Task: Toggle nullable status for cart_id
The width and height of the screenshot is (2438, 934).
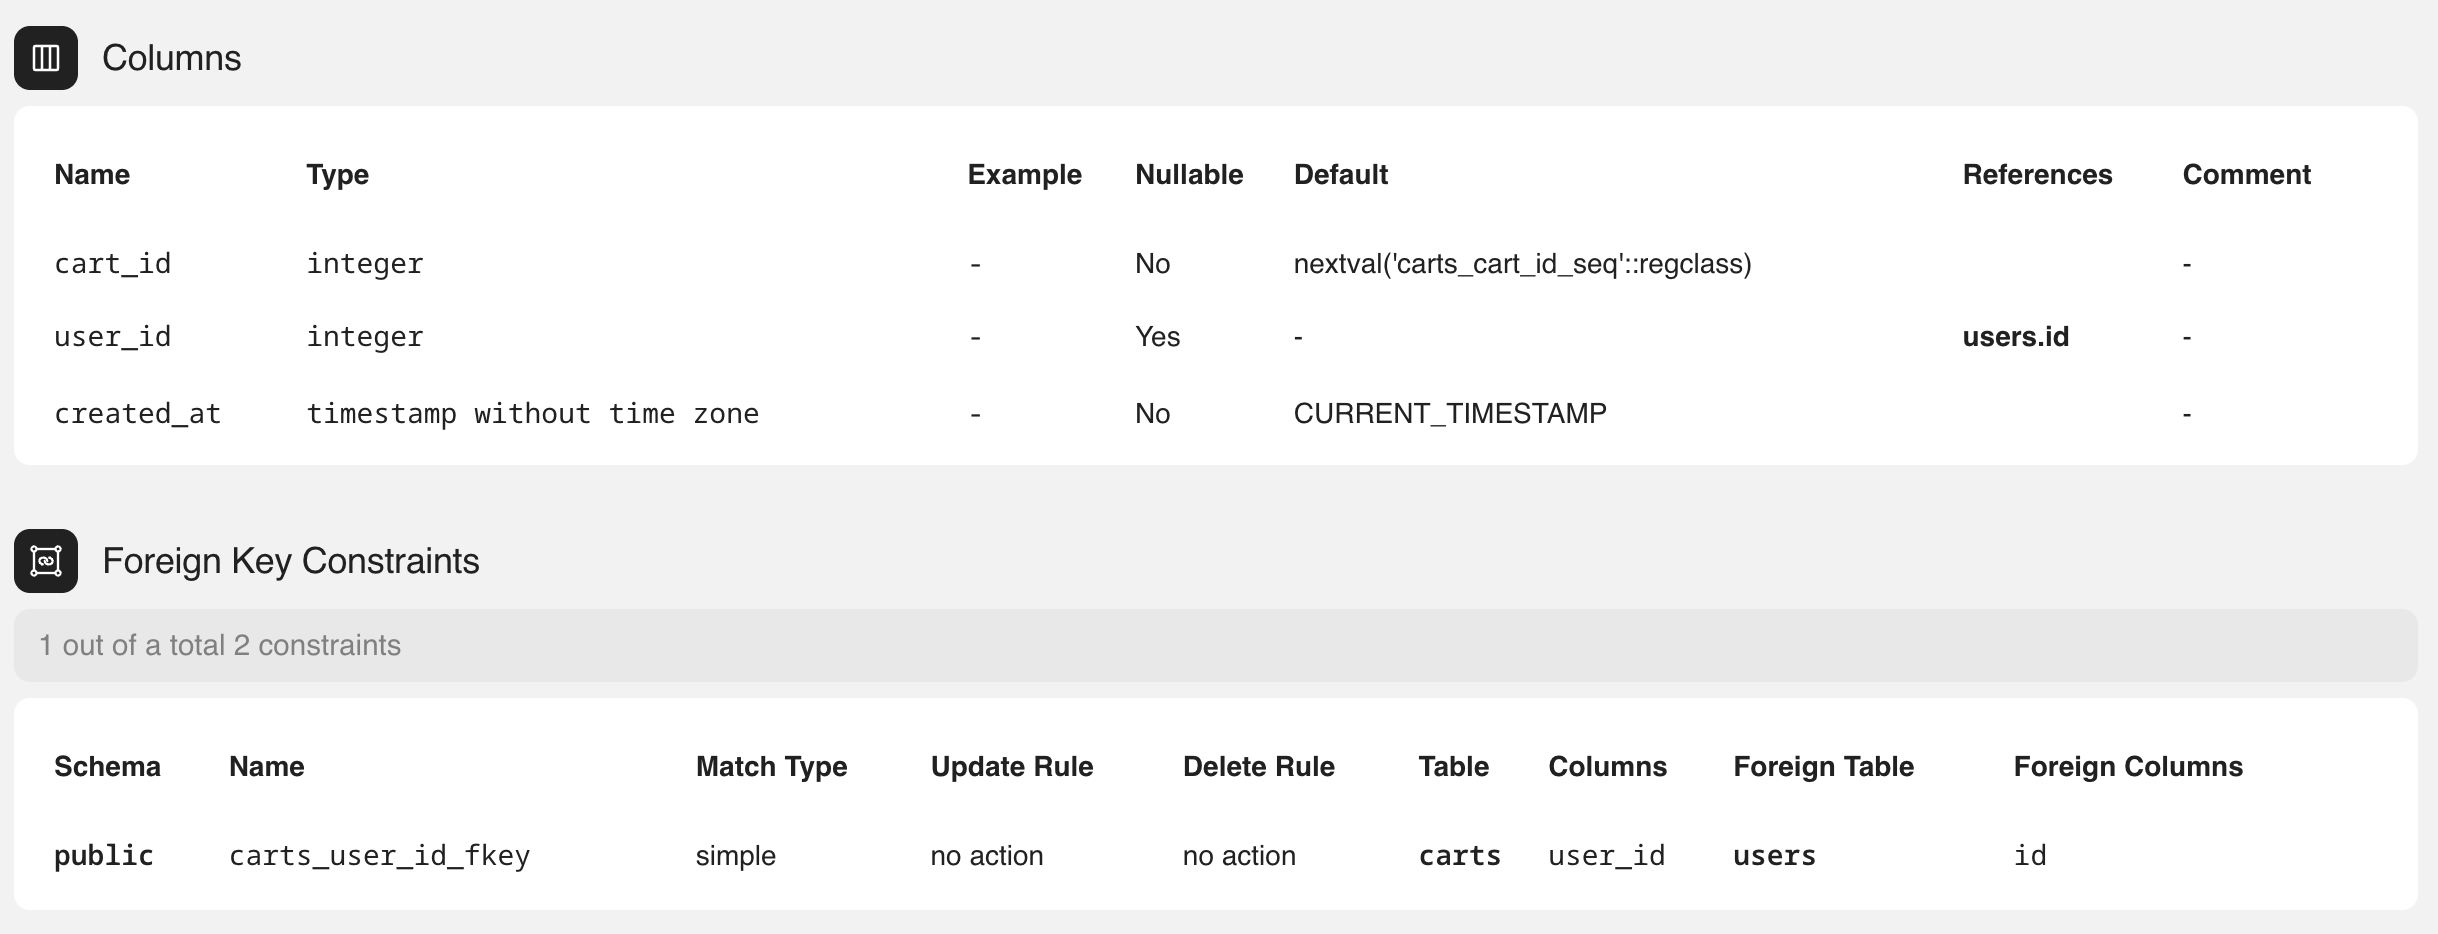Action: click(x=1151, y=263)
